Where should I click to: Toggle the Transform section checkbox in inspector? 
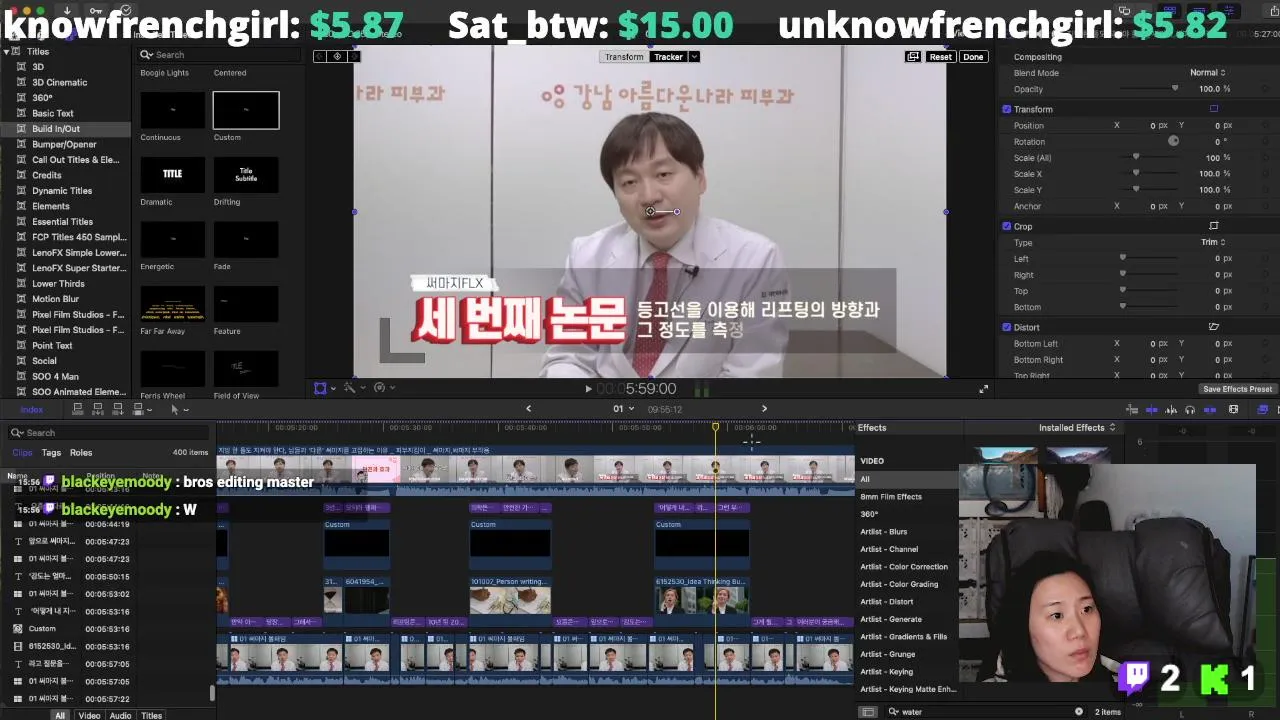(1006, 109)
